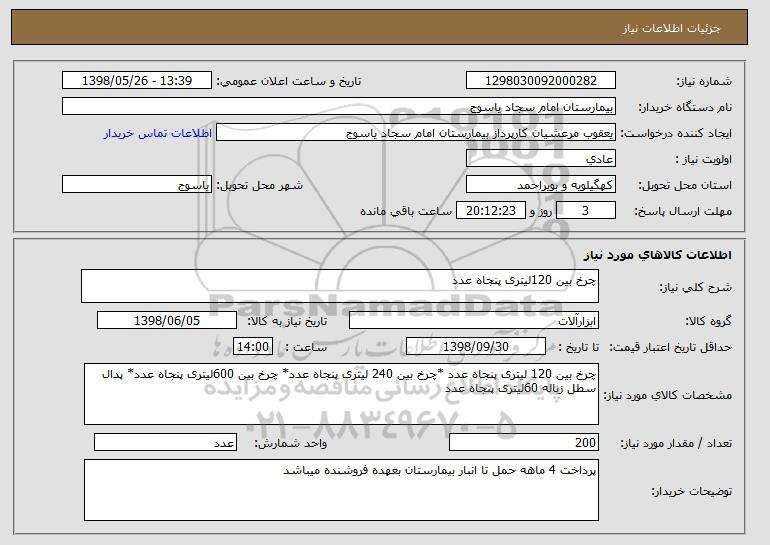
Task: Click the header title جزئیات اطلاعات نیاز
Action: coord(671,28)
